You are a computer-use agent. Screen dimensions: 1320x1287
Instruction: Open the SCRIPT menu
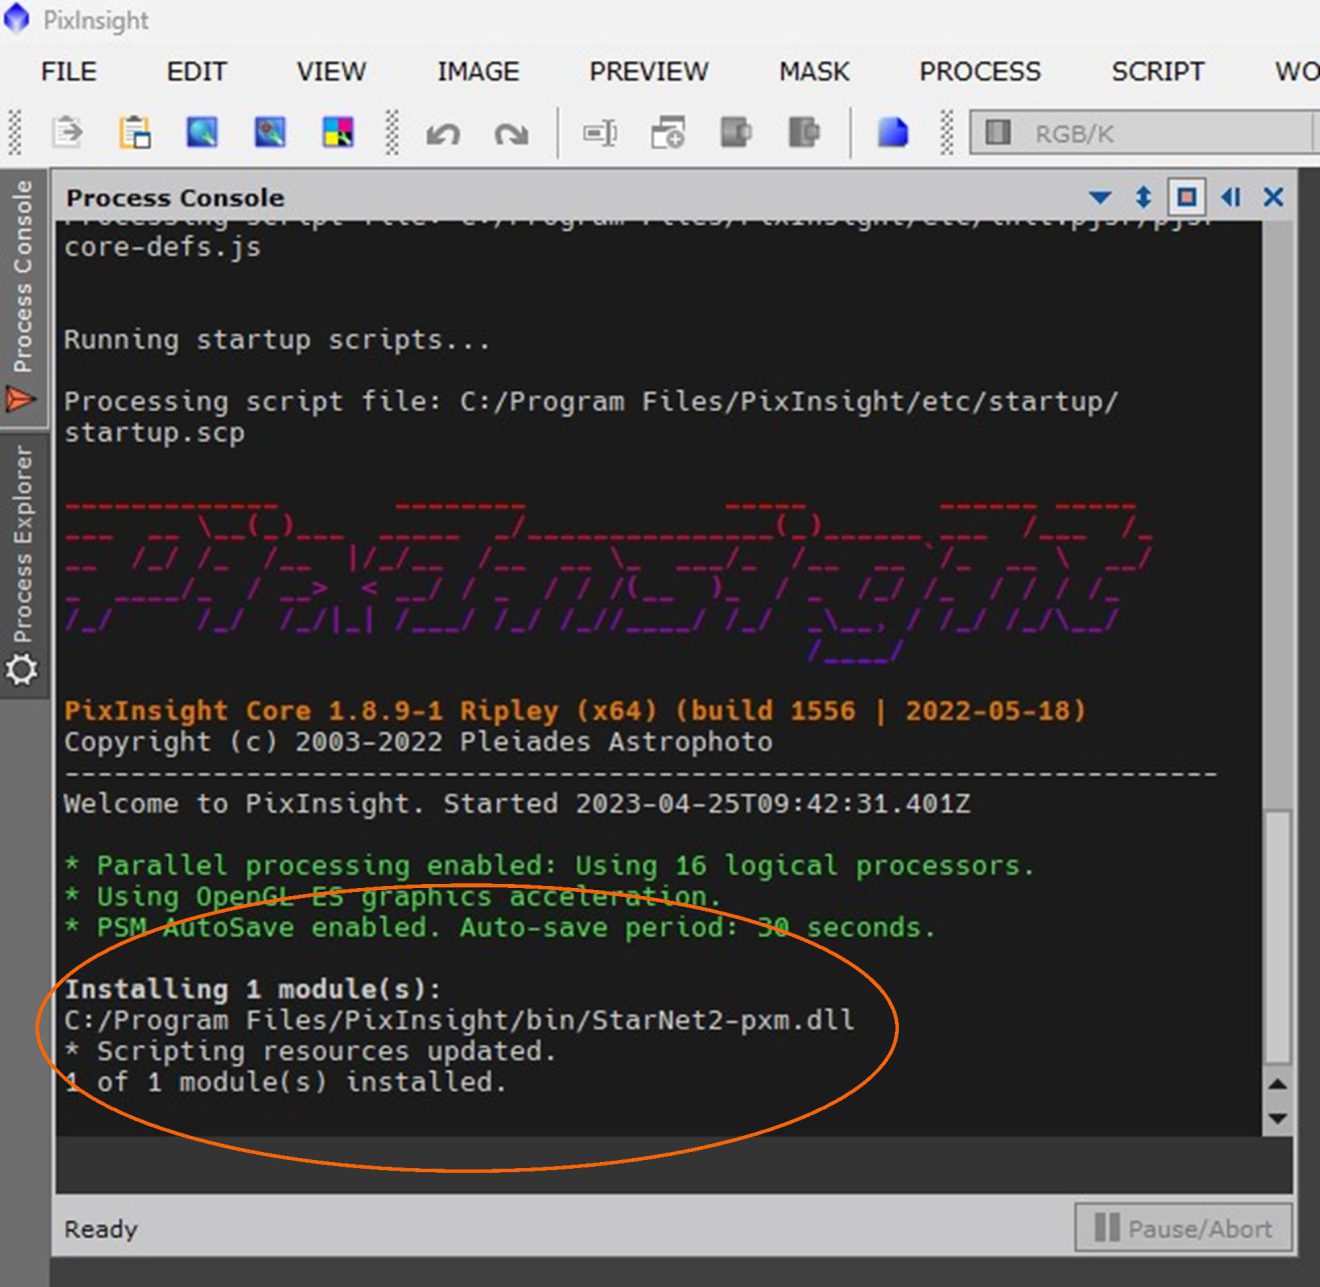(1157, 72)
